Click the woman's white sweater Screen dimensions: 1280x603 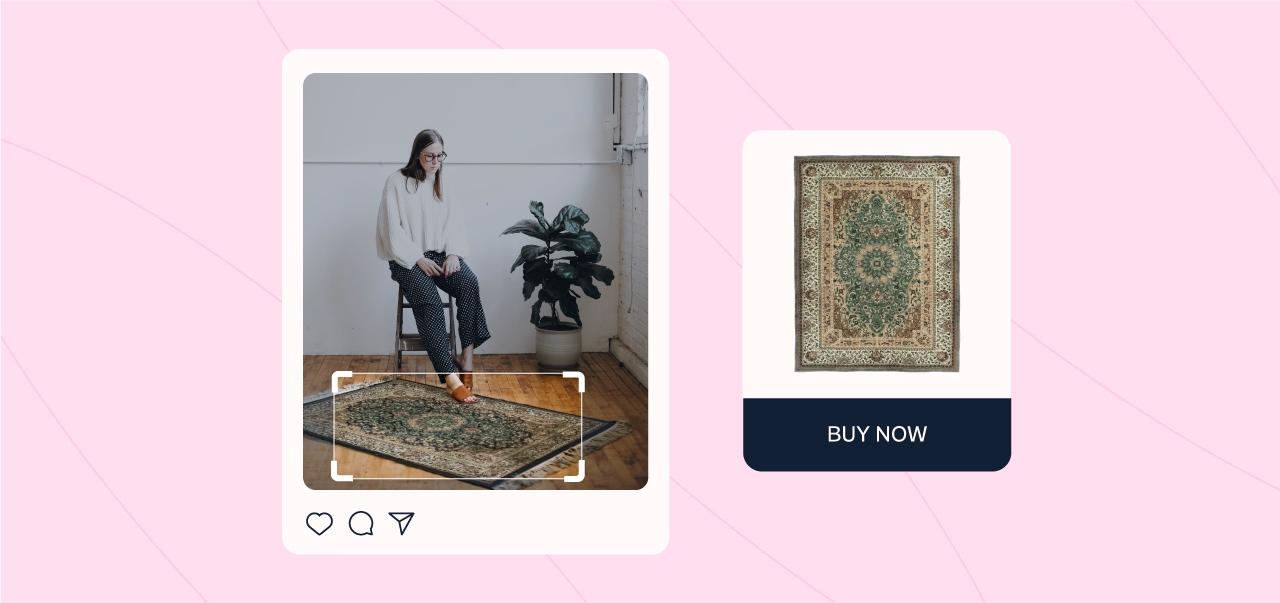click(x=418, y=220)
